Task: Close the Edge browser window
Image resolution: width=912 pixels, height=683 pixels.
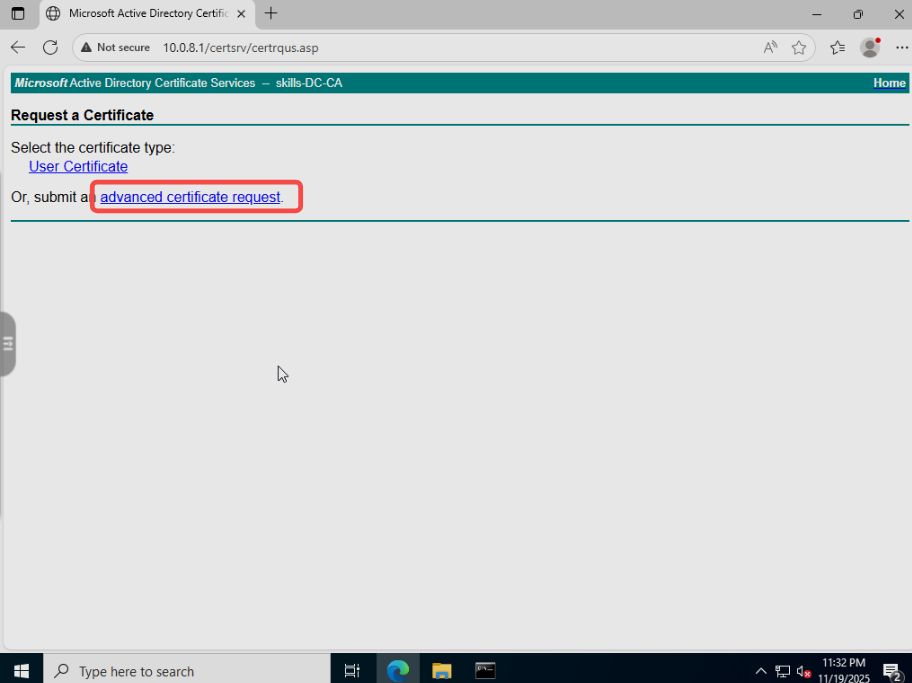Action: [x=899, y=14]
